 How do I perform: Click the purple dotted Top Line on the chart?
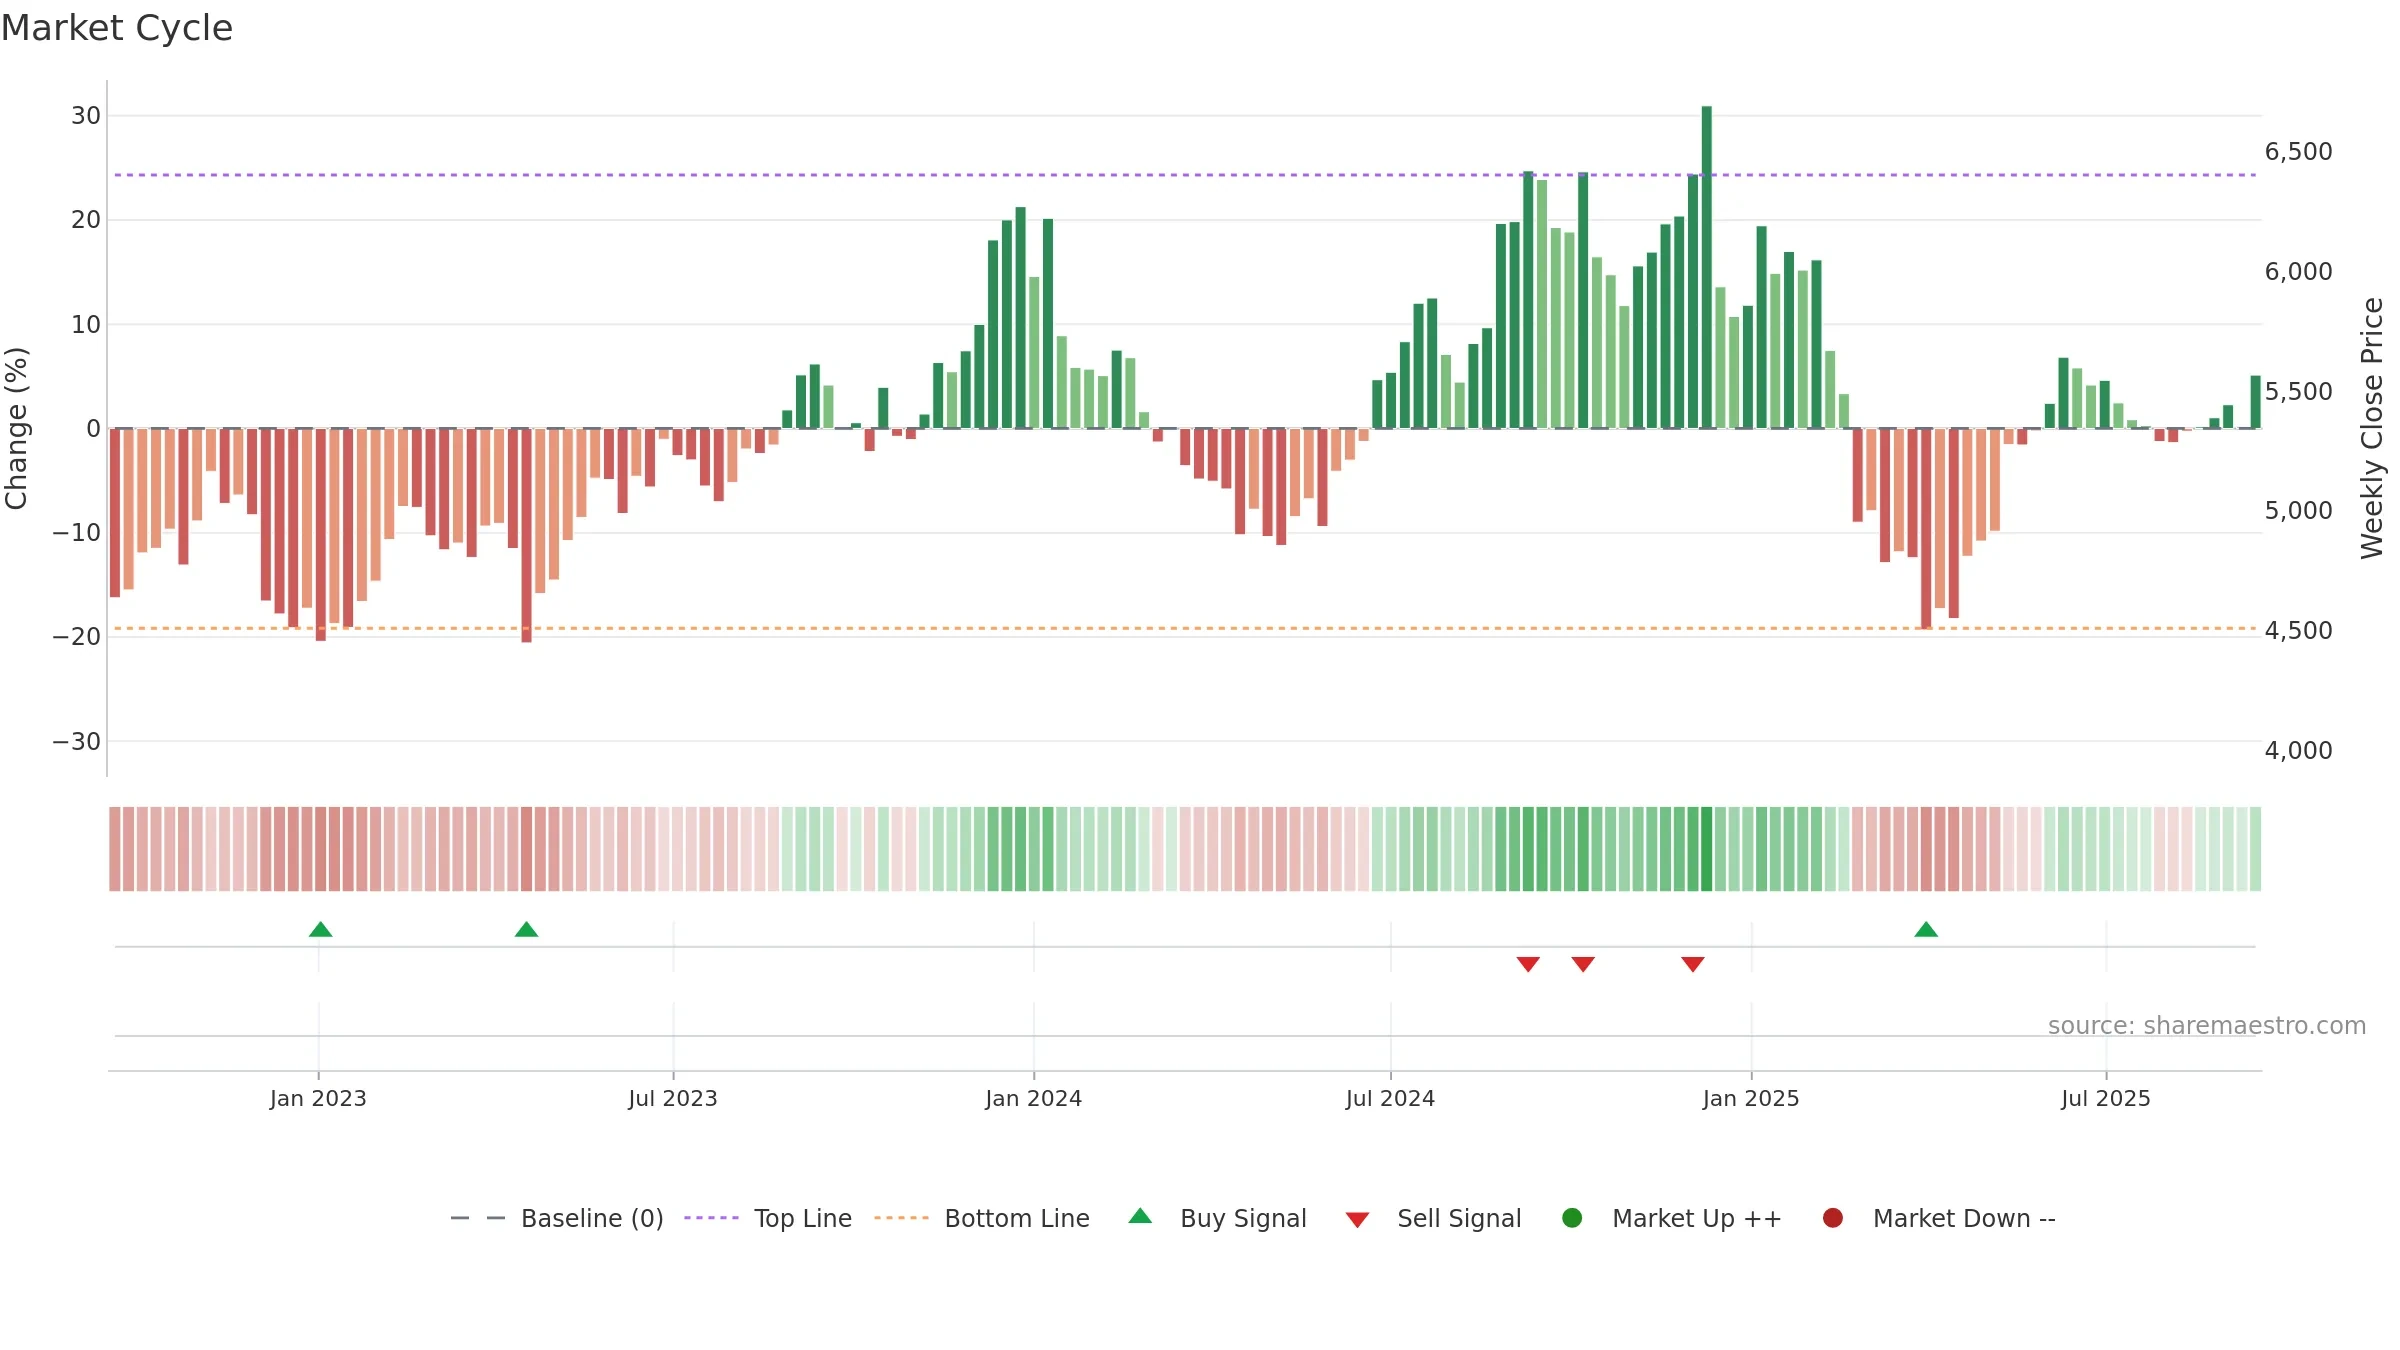[x=1185, y=175]
